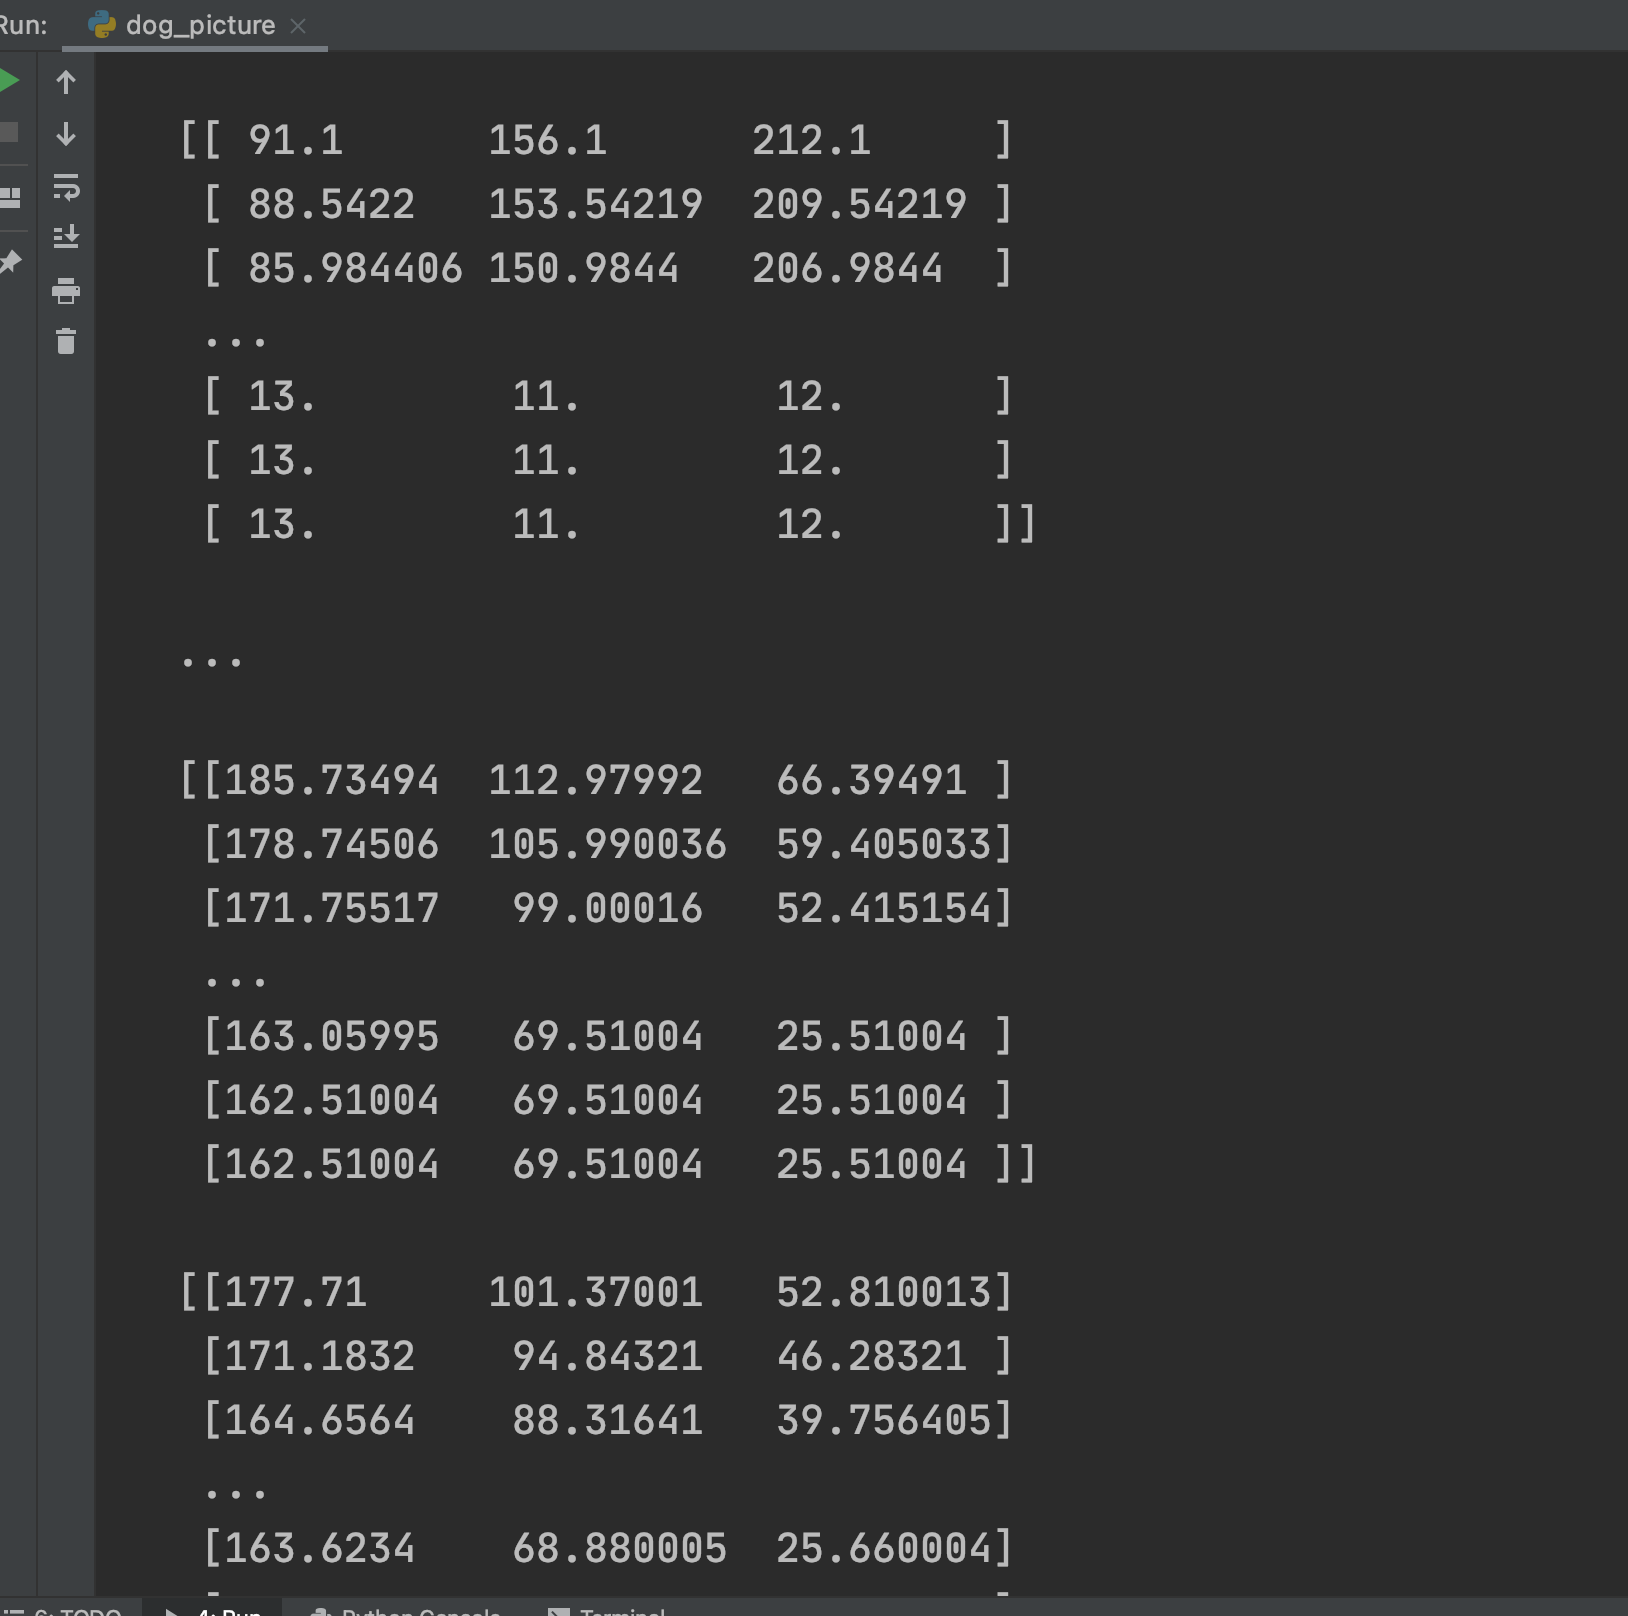The height and width of the screenshot is (1616, 1628).
Task: Click the value 91.1 in output
Action: pyautogui.click(x=295, y=140)
